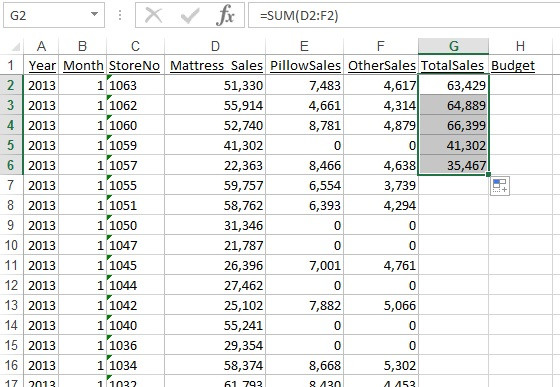Click the Budget header cell
560x387 pixels.
tap(520, 65)
